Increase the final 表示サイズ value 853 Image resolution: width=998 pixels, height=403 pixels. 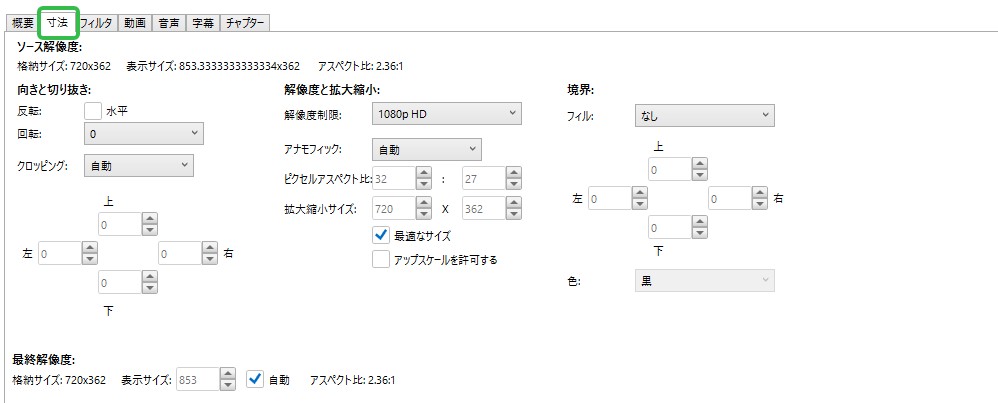(x=228, y=374)
